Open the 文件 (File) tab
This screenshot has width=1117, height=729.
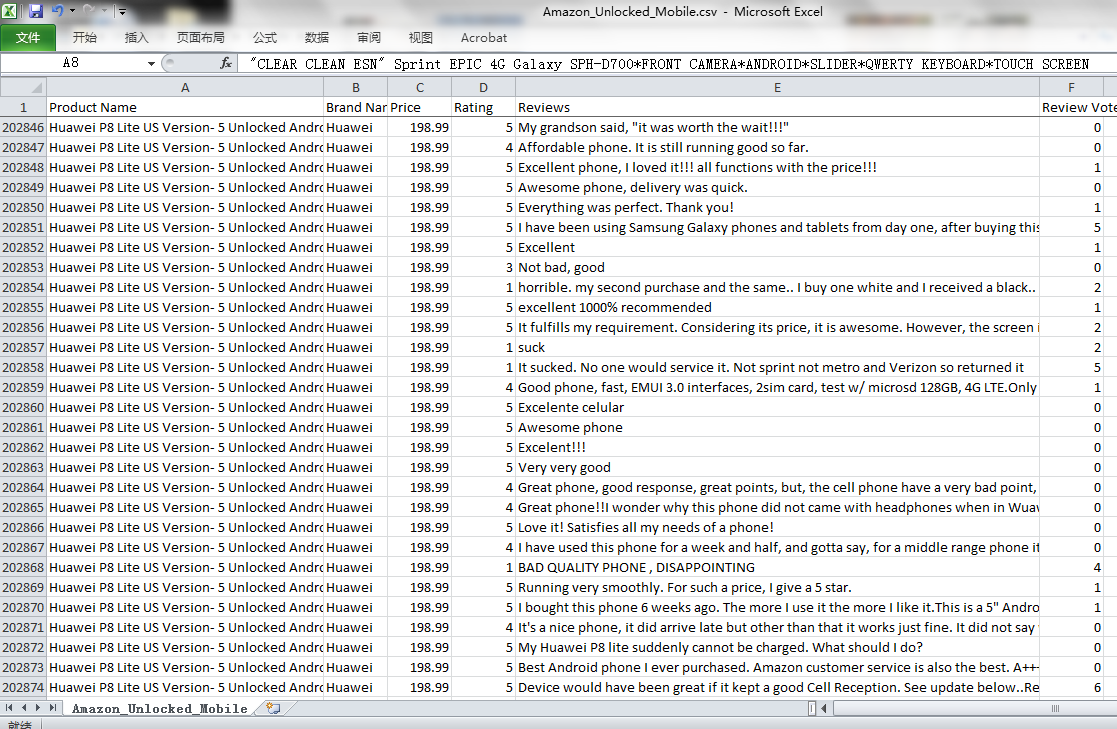click(x=28, y=38)
